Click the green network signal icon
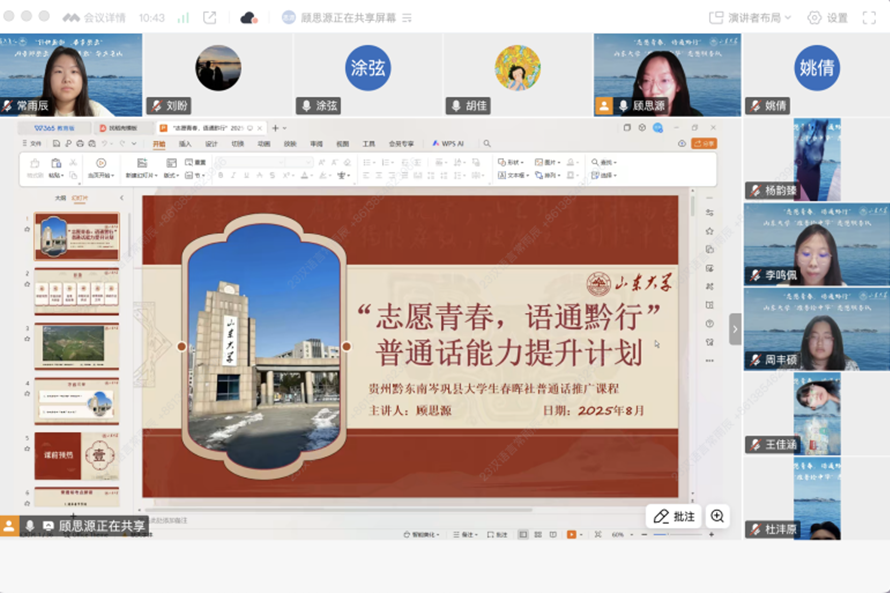 tap(183, 18)
